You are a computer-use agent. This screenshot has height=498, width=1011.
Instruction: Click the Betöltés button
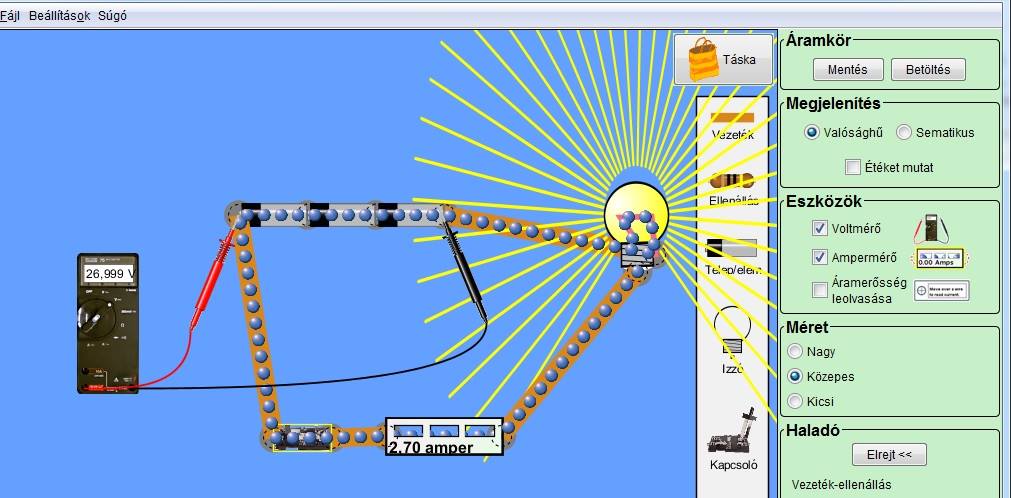928,70
